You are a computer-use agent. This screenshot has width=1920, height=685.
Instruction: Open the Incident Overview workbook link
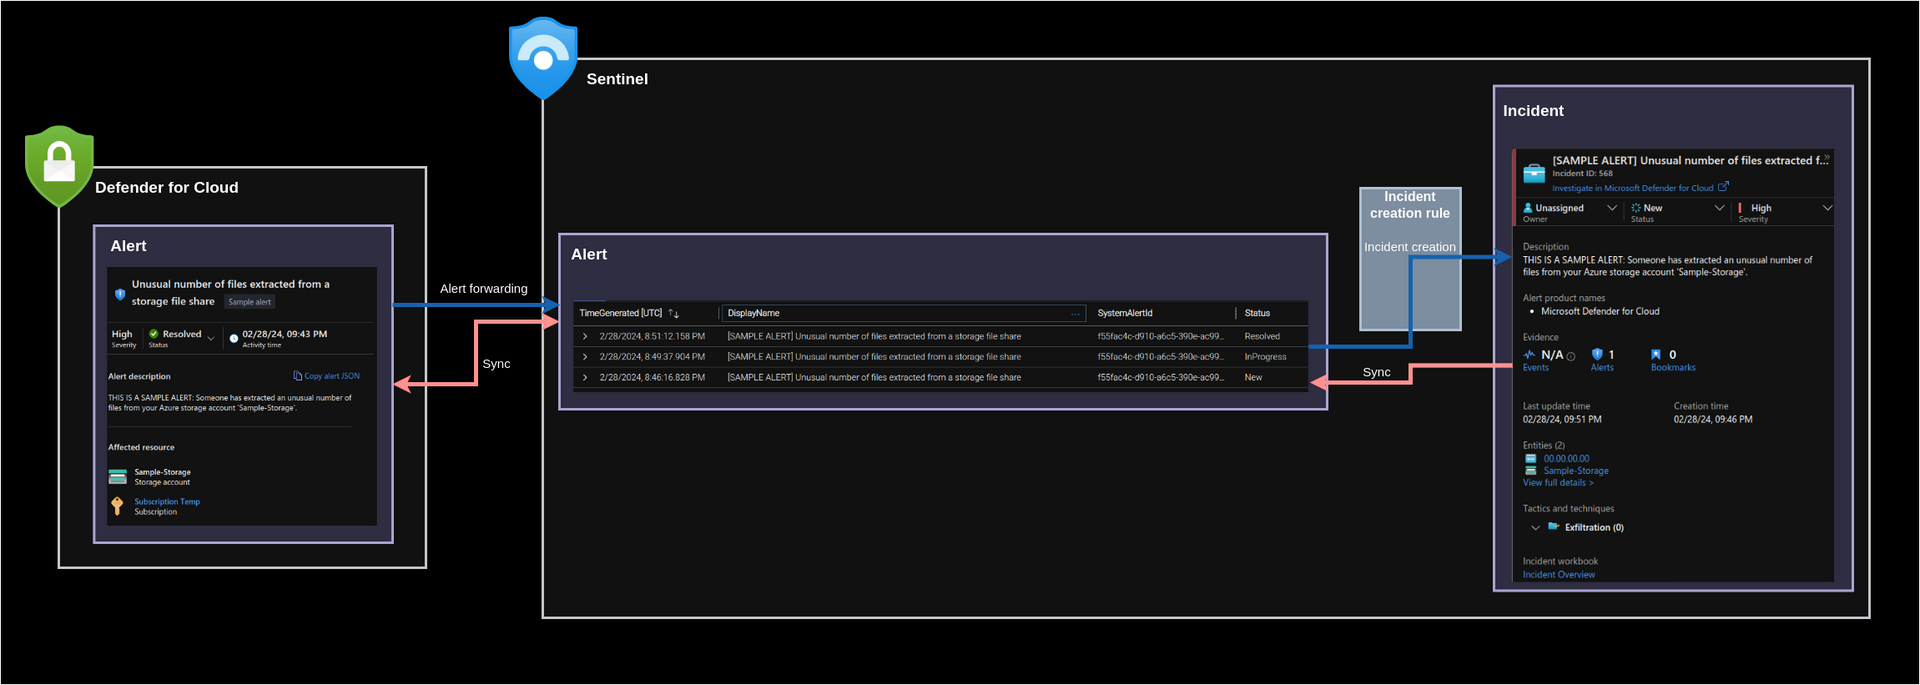click(x=1558, y=575)
